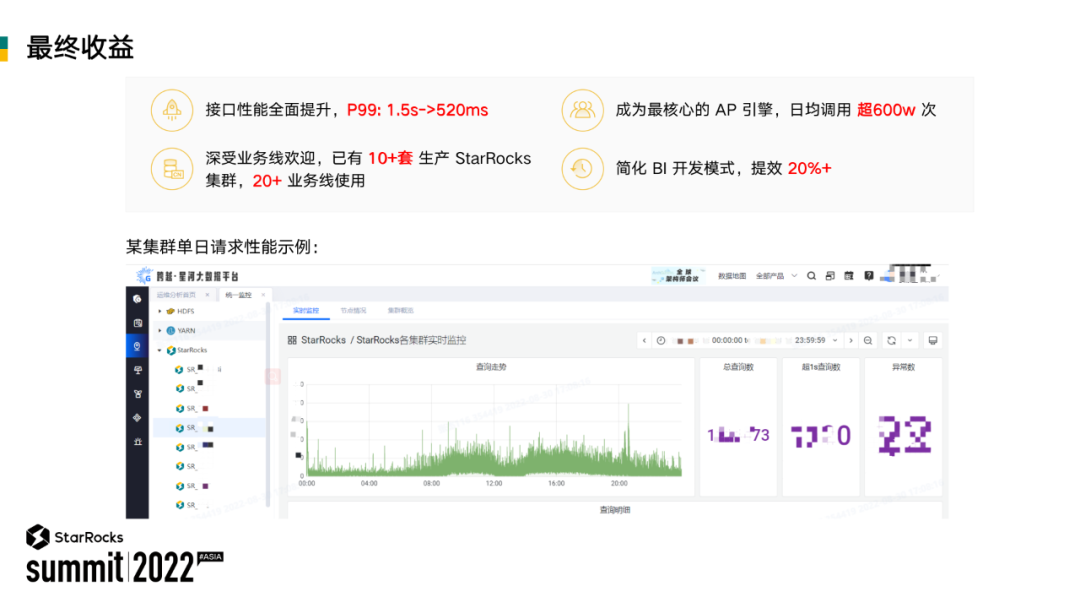1080x608 pixels.
Task: Click the refresh icon in monitoring toolbar
Action: pos(891,340)
